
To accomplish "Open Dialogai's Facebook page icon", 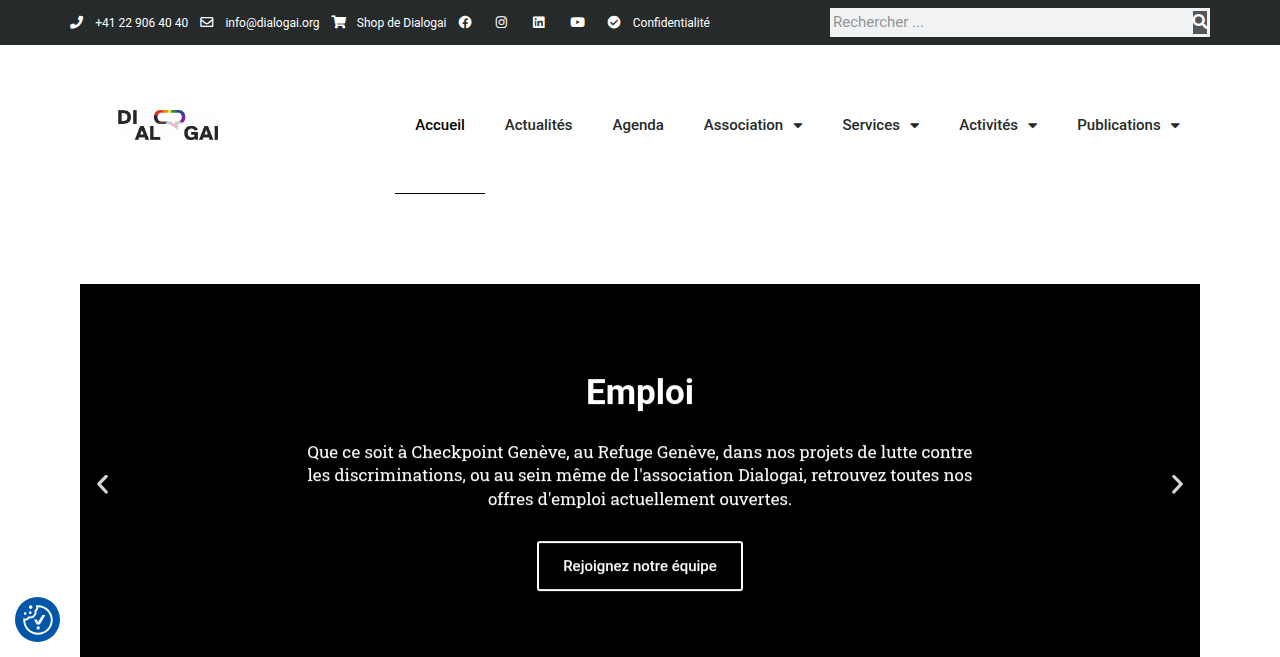I will pos(465,22).
